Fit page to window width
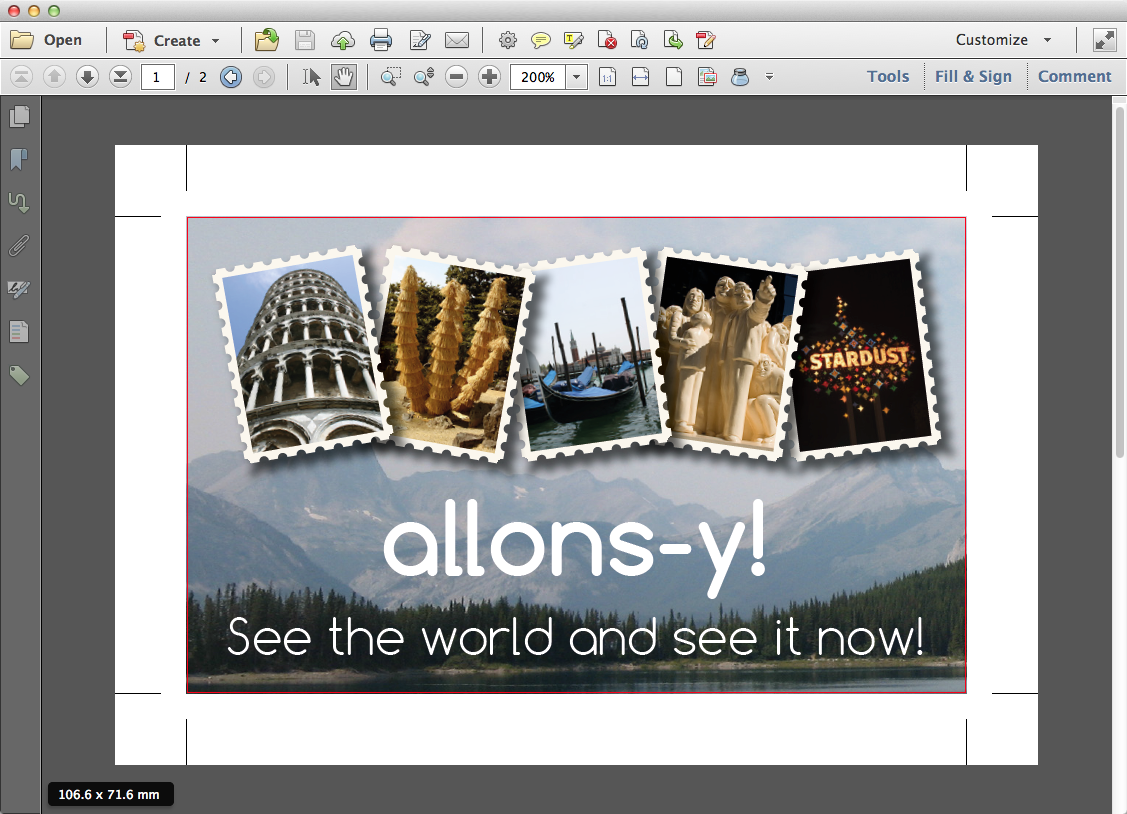Screen dimensions: 1127x814 [640, 77]
